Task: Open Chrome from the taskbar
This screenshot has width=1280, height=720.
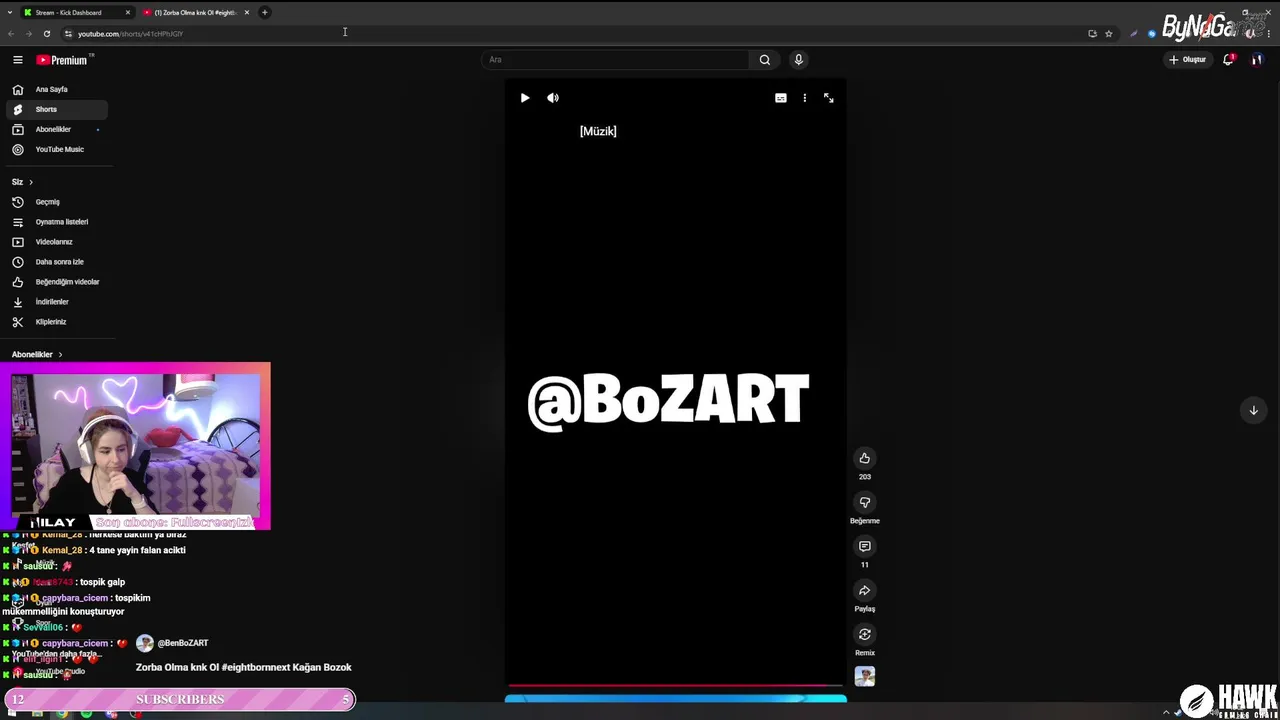Action: pos(62,713)
